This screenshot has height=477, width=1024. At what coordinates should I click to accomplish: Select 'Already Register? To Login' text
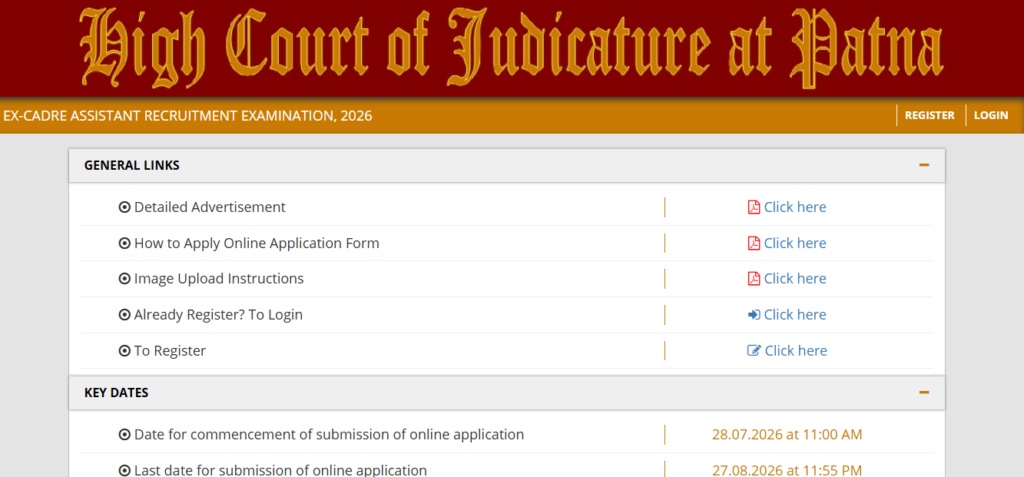pos(218,315)
